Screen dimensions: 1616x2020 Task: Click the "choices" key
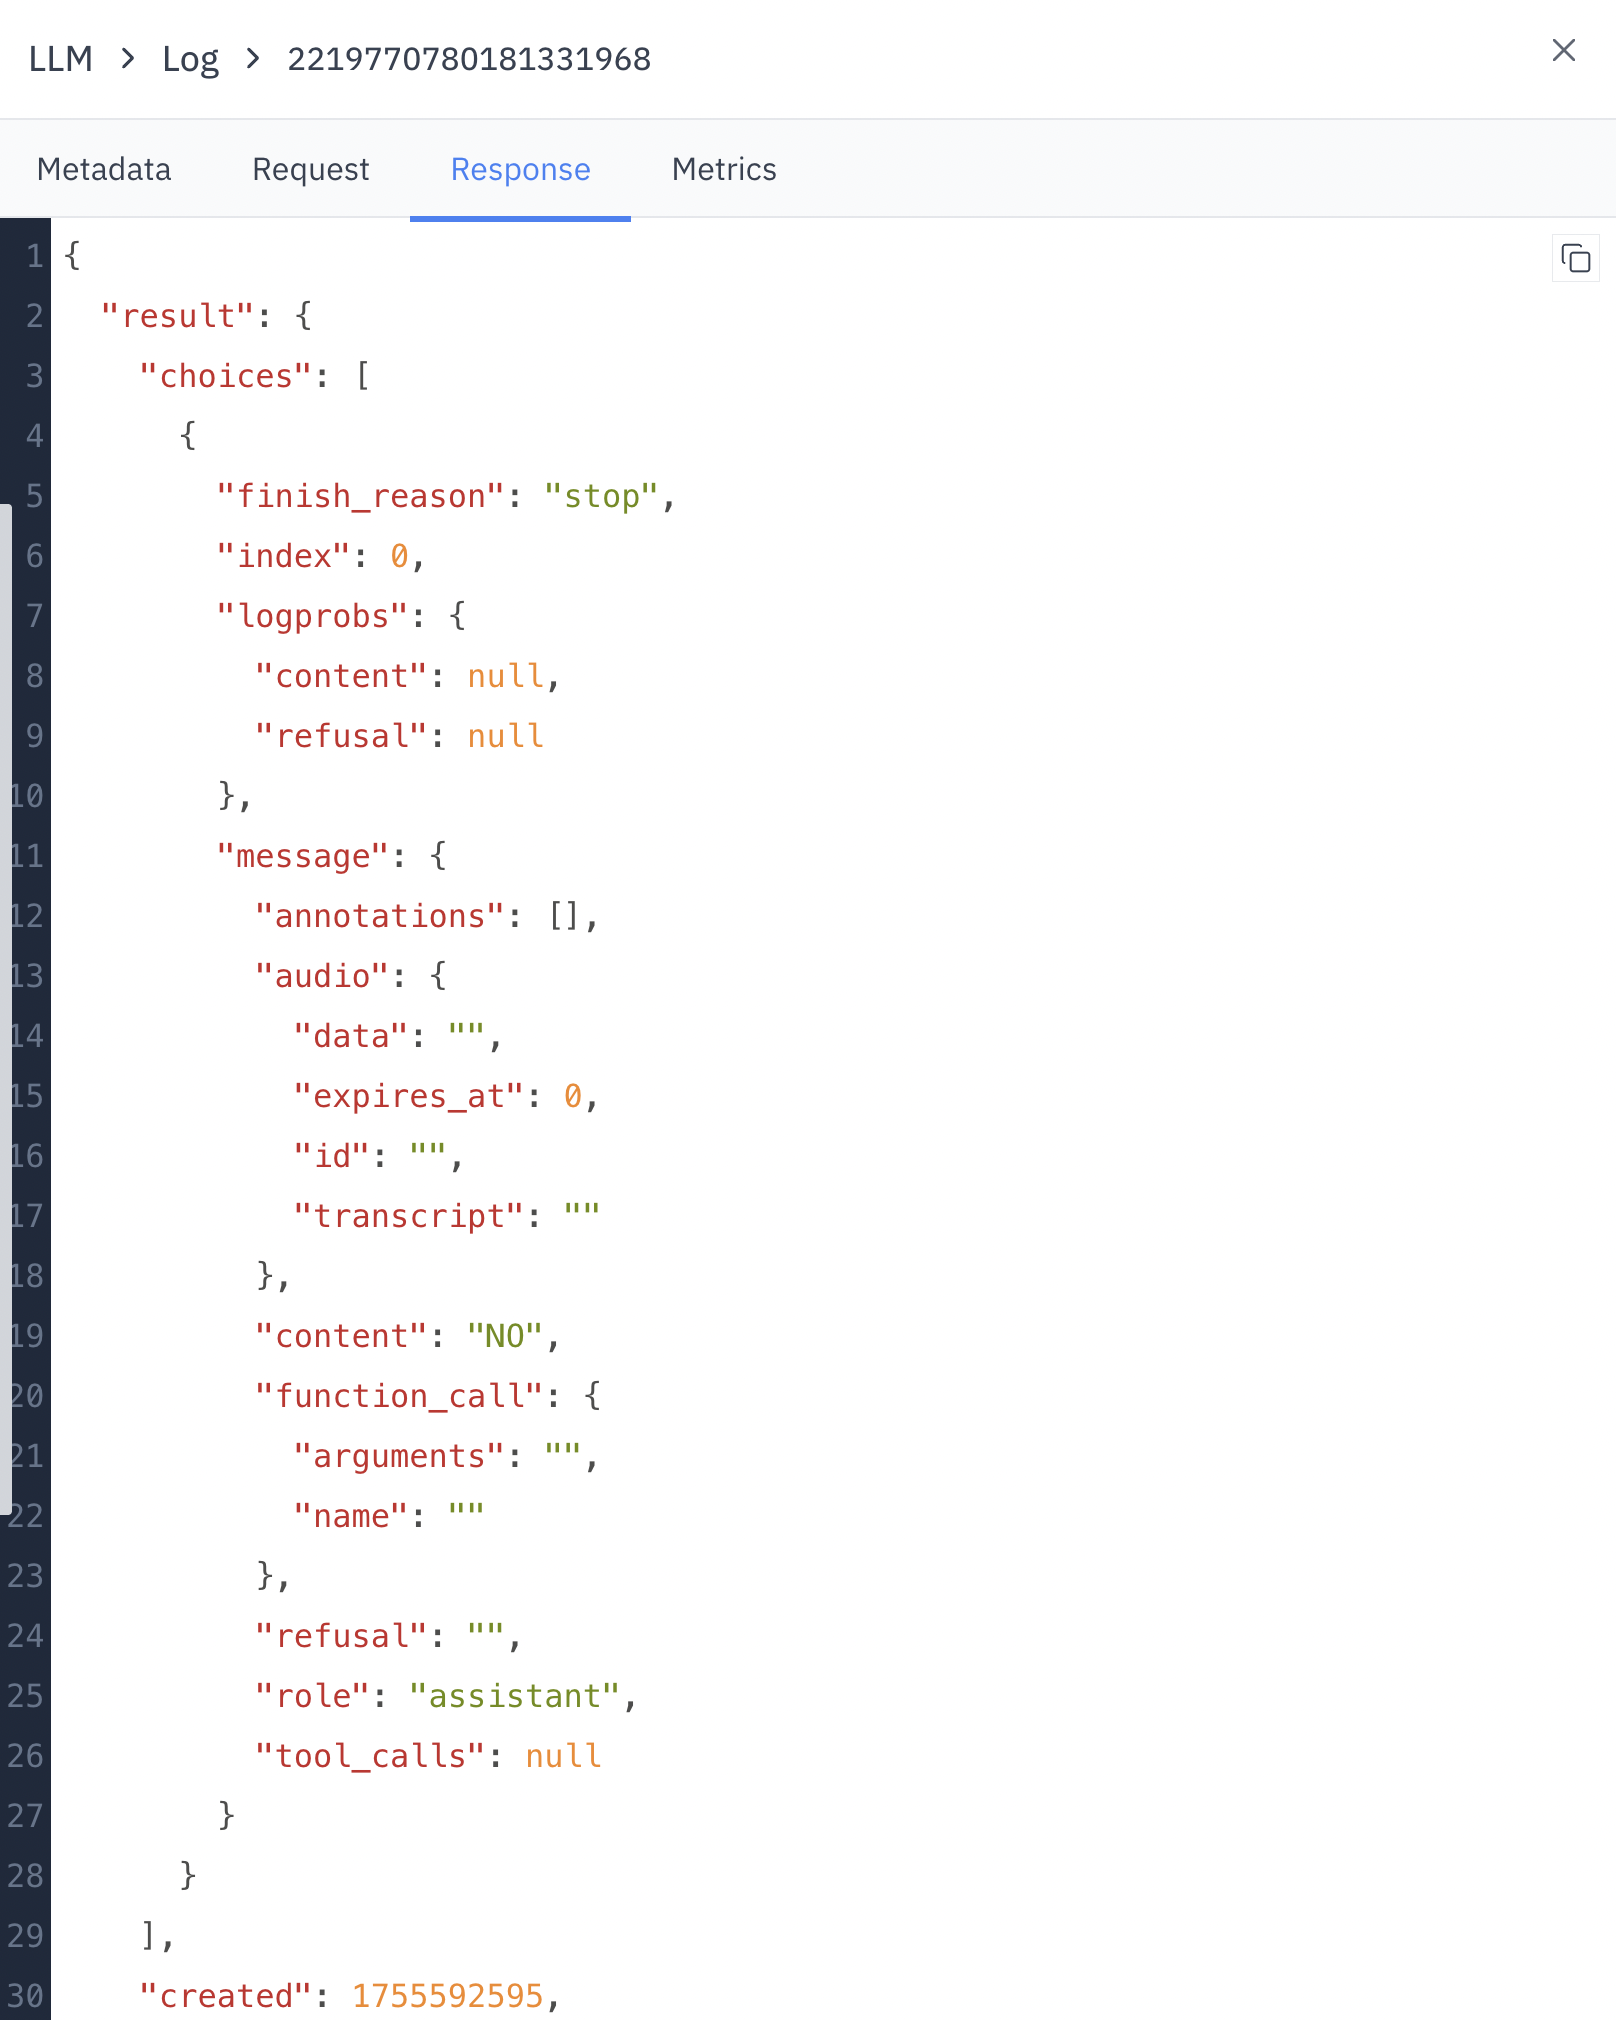coord(226,376)
